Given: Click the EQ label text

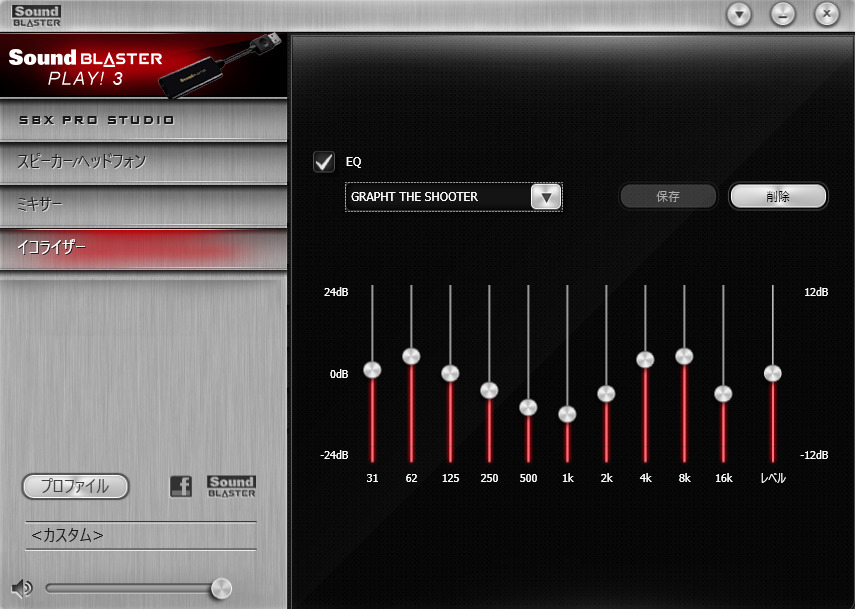Looking at the screenshot, I should click(353, 162).
